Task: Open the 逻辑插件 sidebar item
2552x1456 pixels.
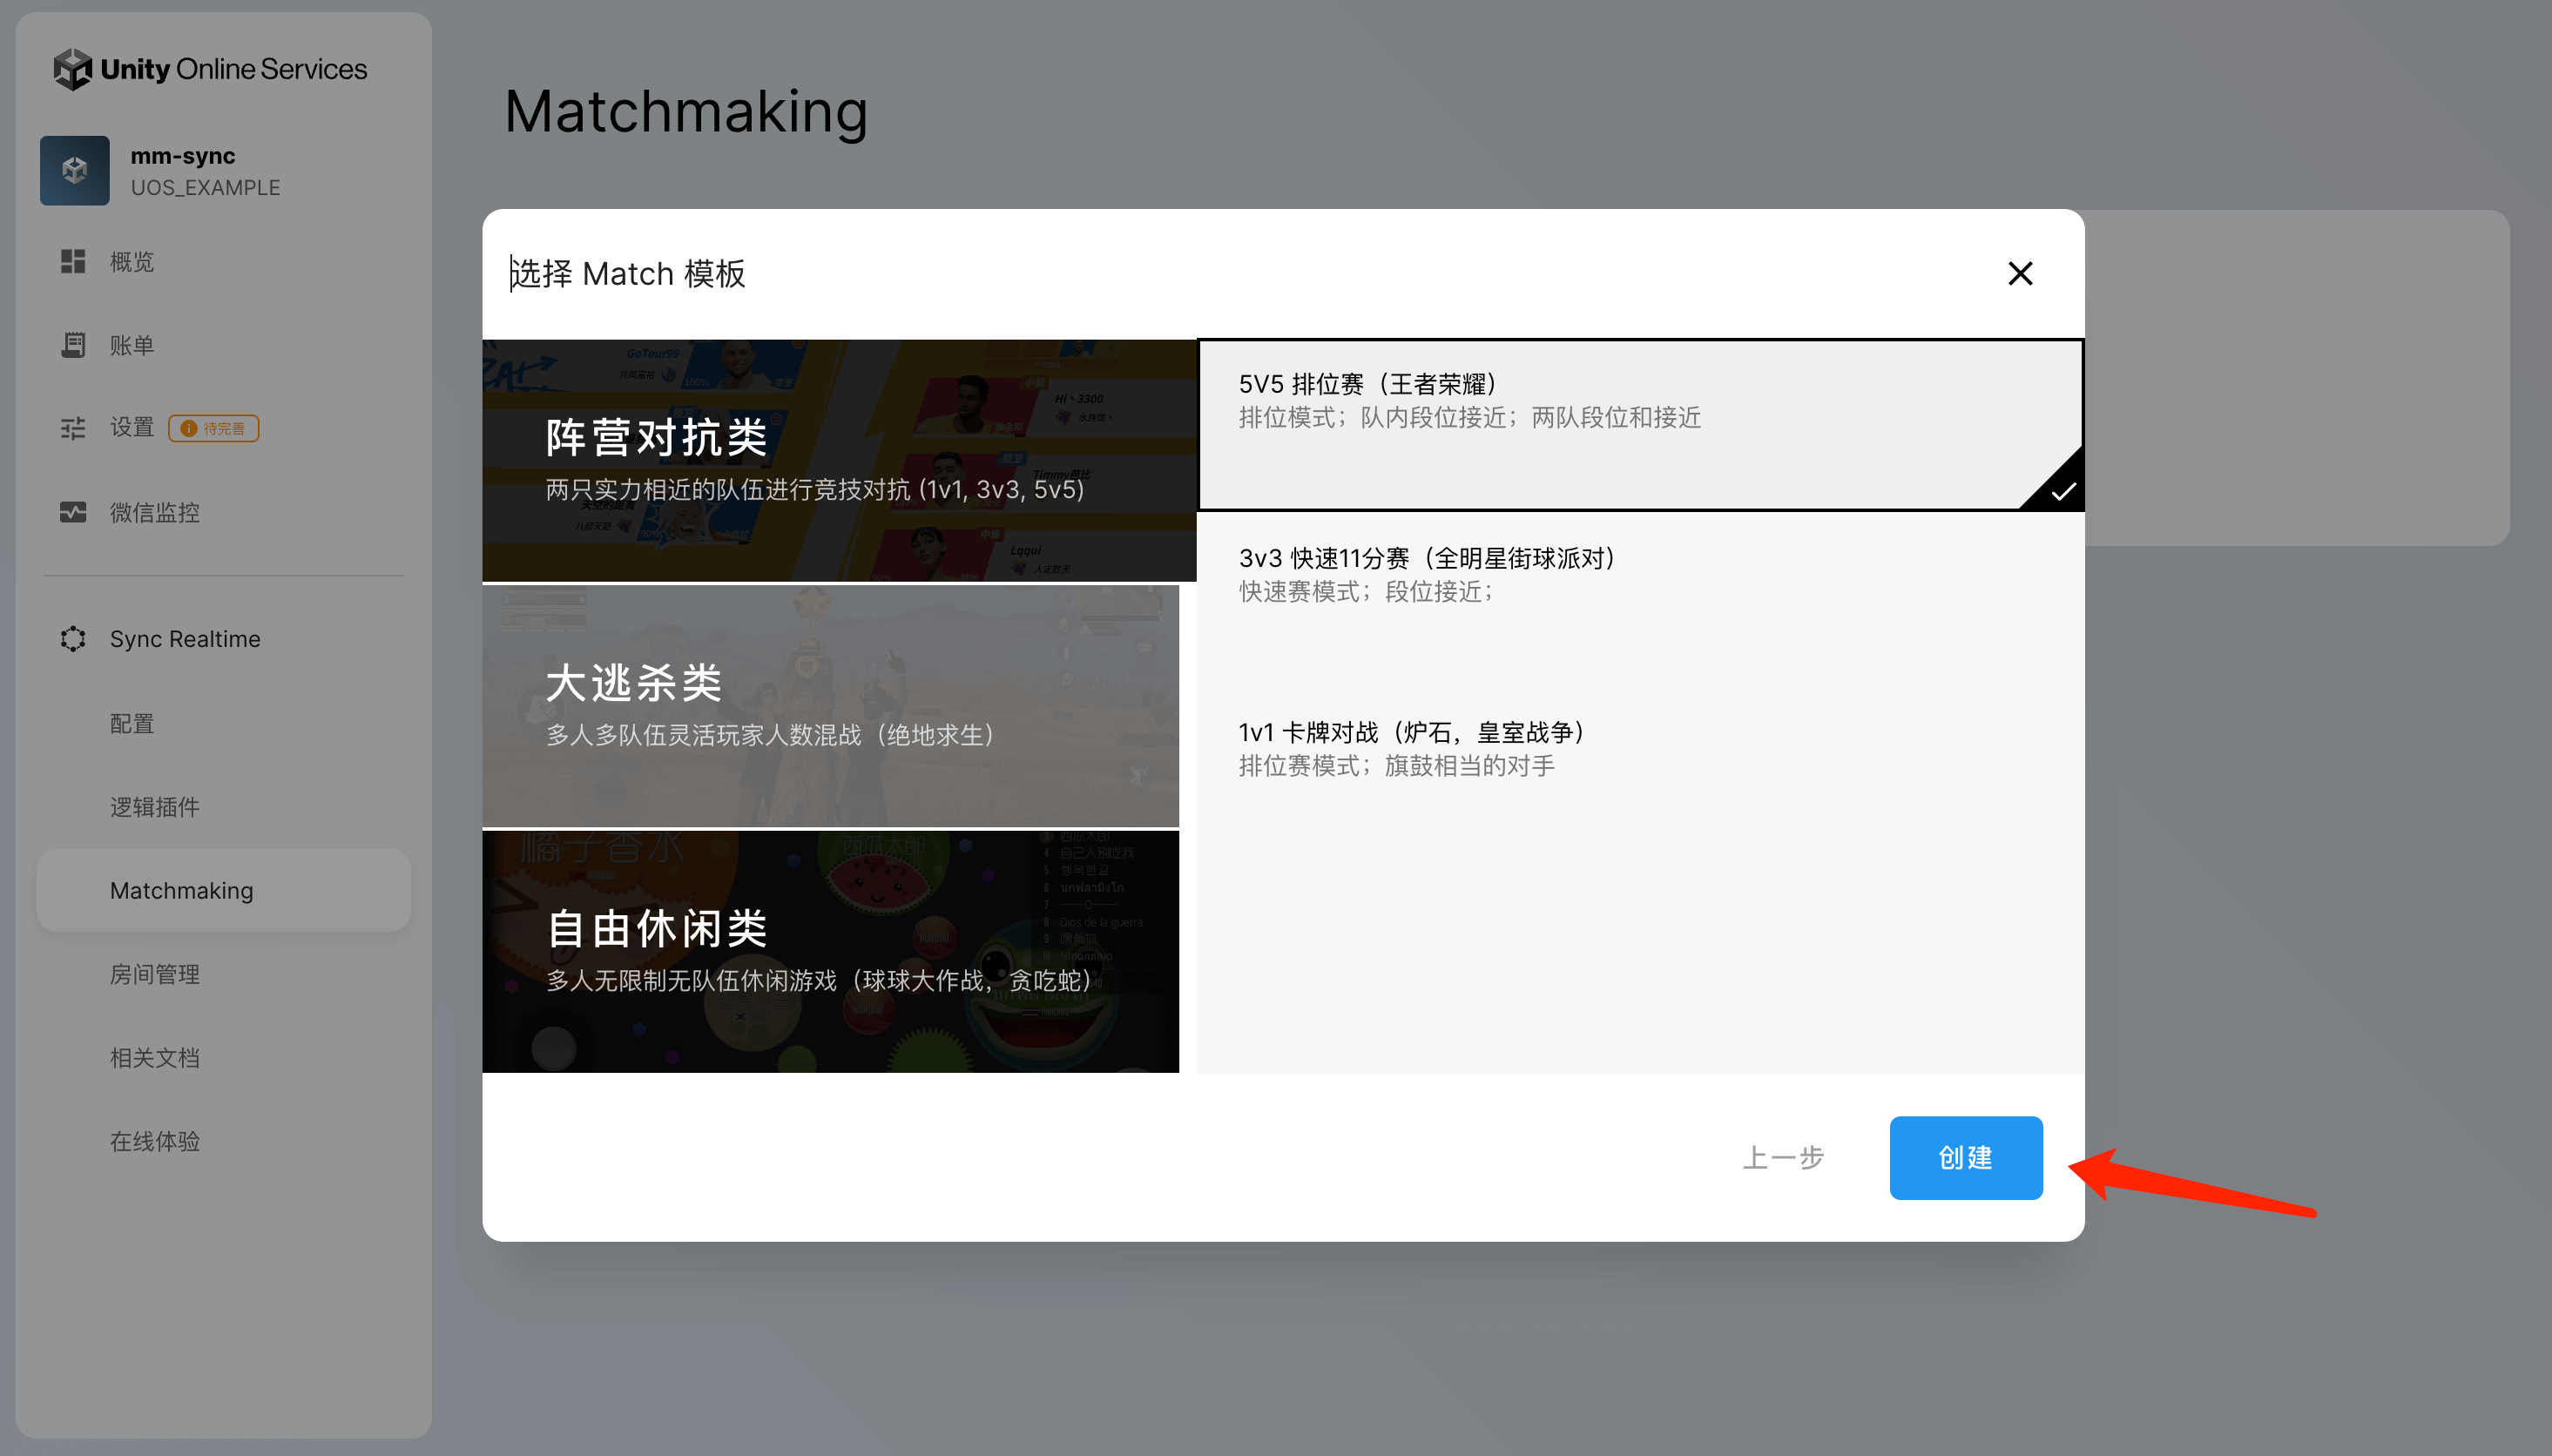Action: (x=155, y=807)
